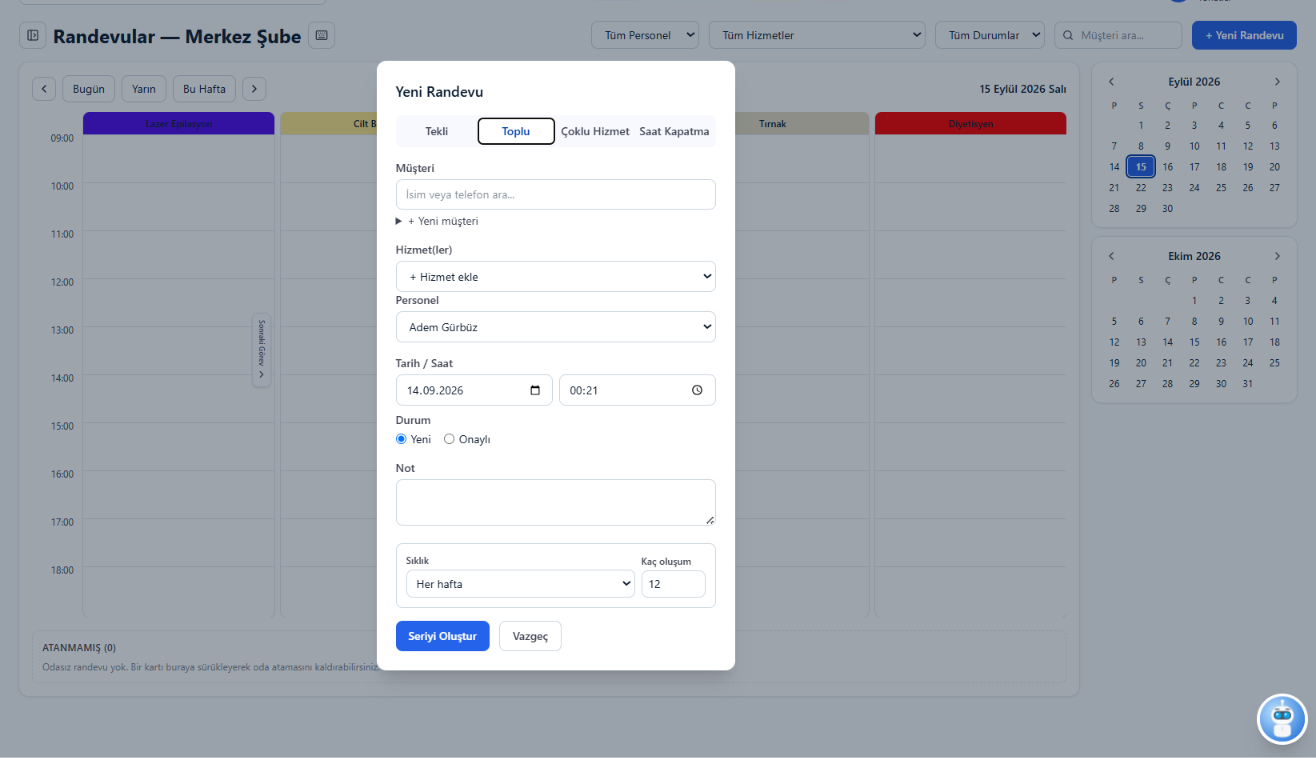Pick day 30 in Eylül 2026 calendar
The image size is (1316, 758).
pos(1167,209)
